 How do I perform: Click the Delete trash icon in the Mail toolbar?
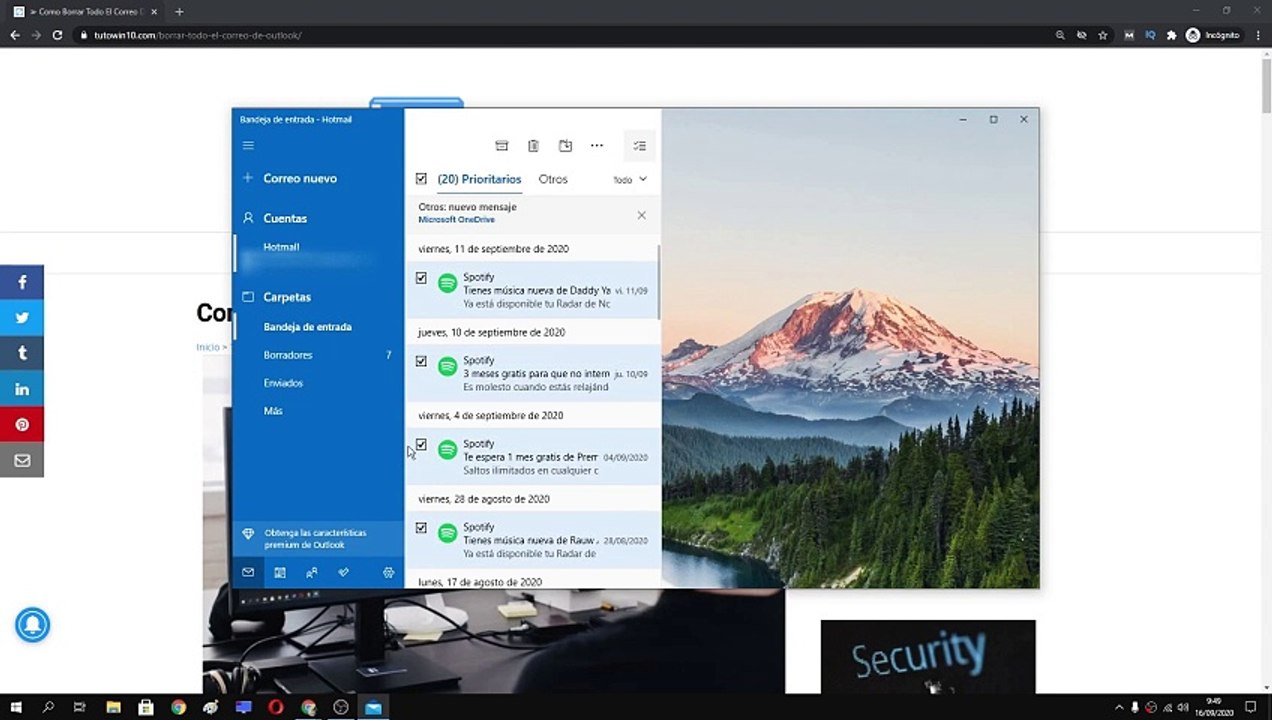pos(534,146)
